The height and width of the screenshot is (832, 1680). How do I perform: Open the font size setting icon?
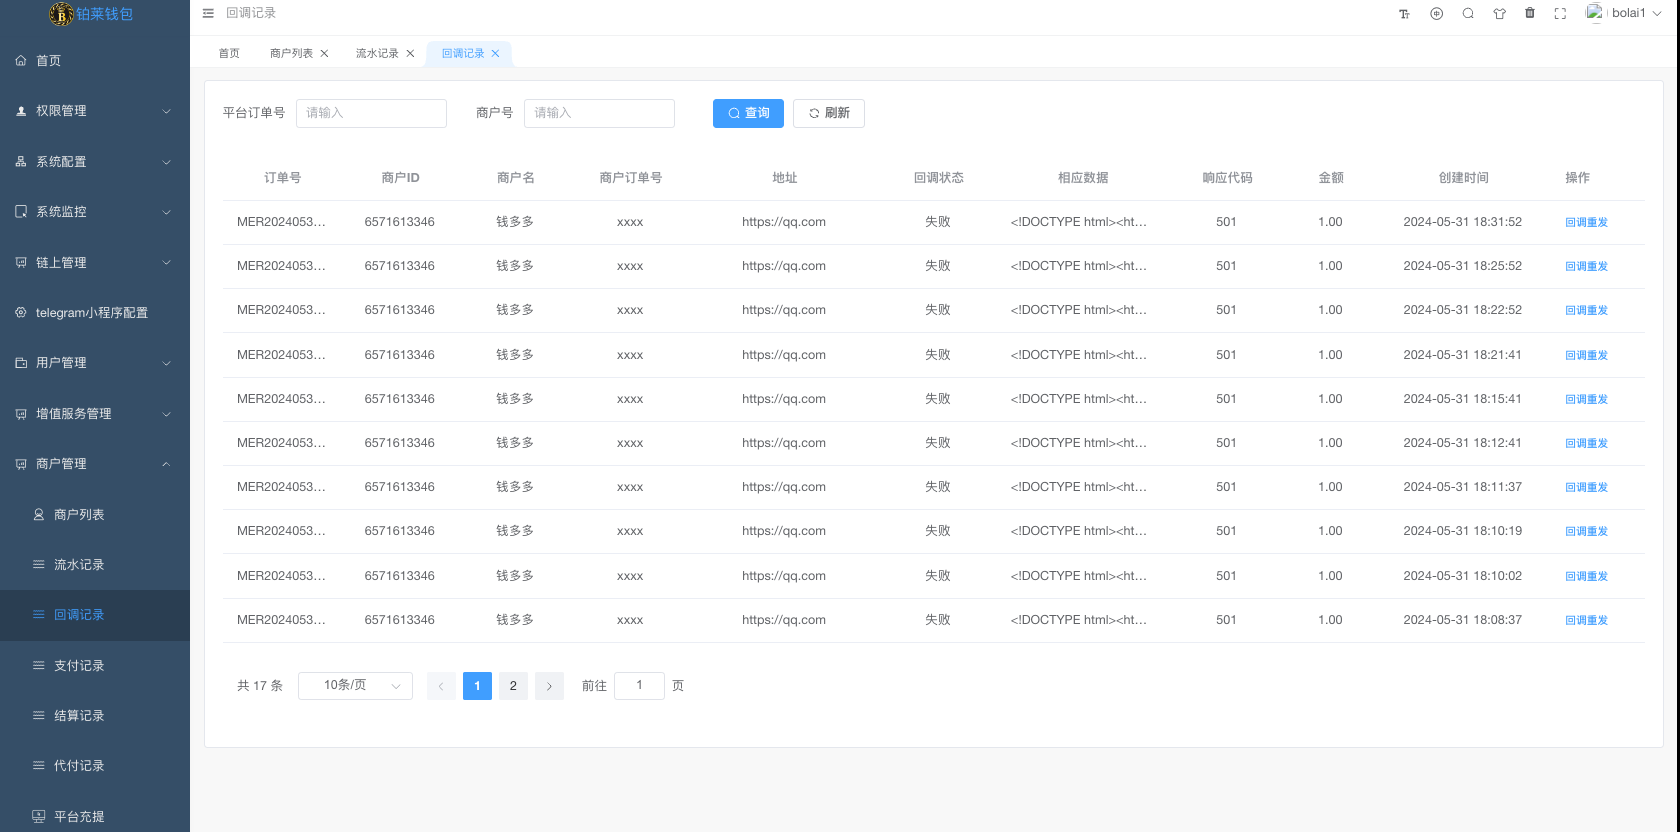pyautogui.click(x=1404, y=14)
